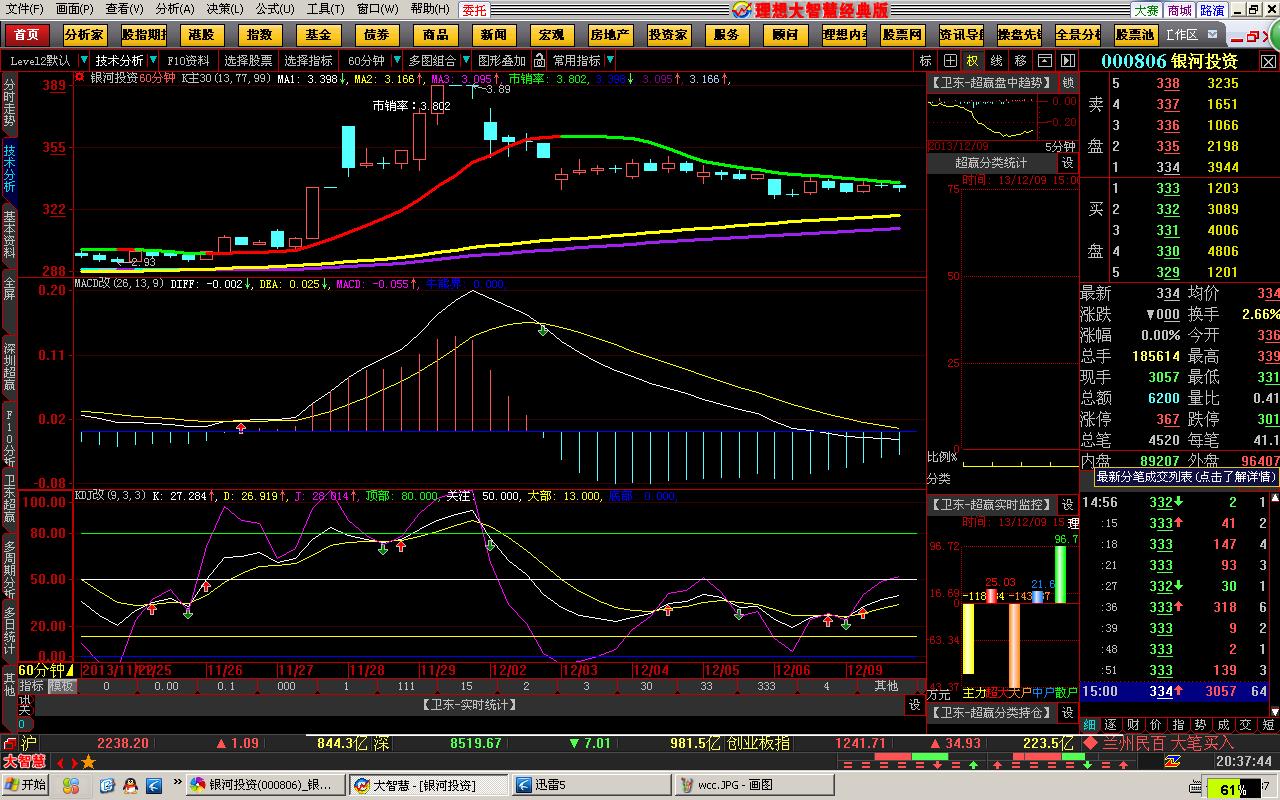The width and height of the screenshot is (1280, 800).
Task: Open the 分析(A) menu
Action: point(175,9)
